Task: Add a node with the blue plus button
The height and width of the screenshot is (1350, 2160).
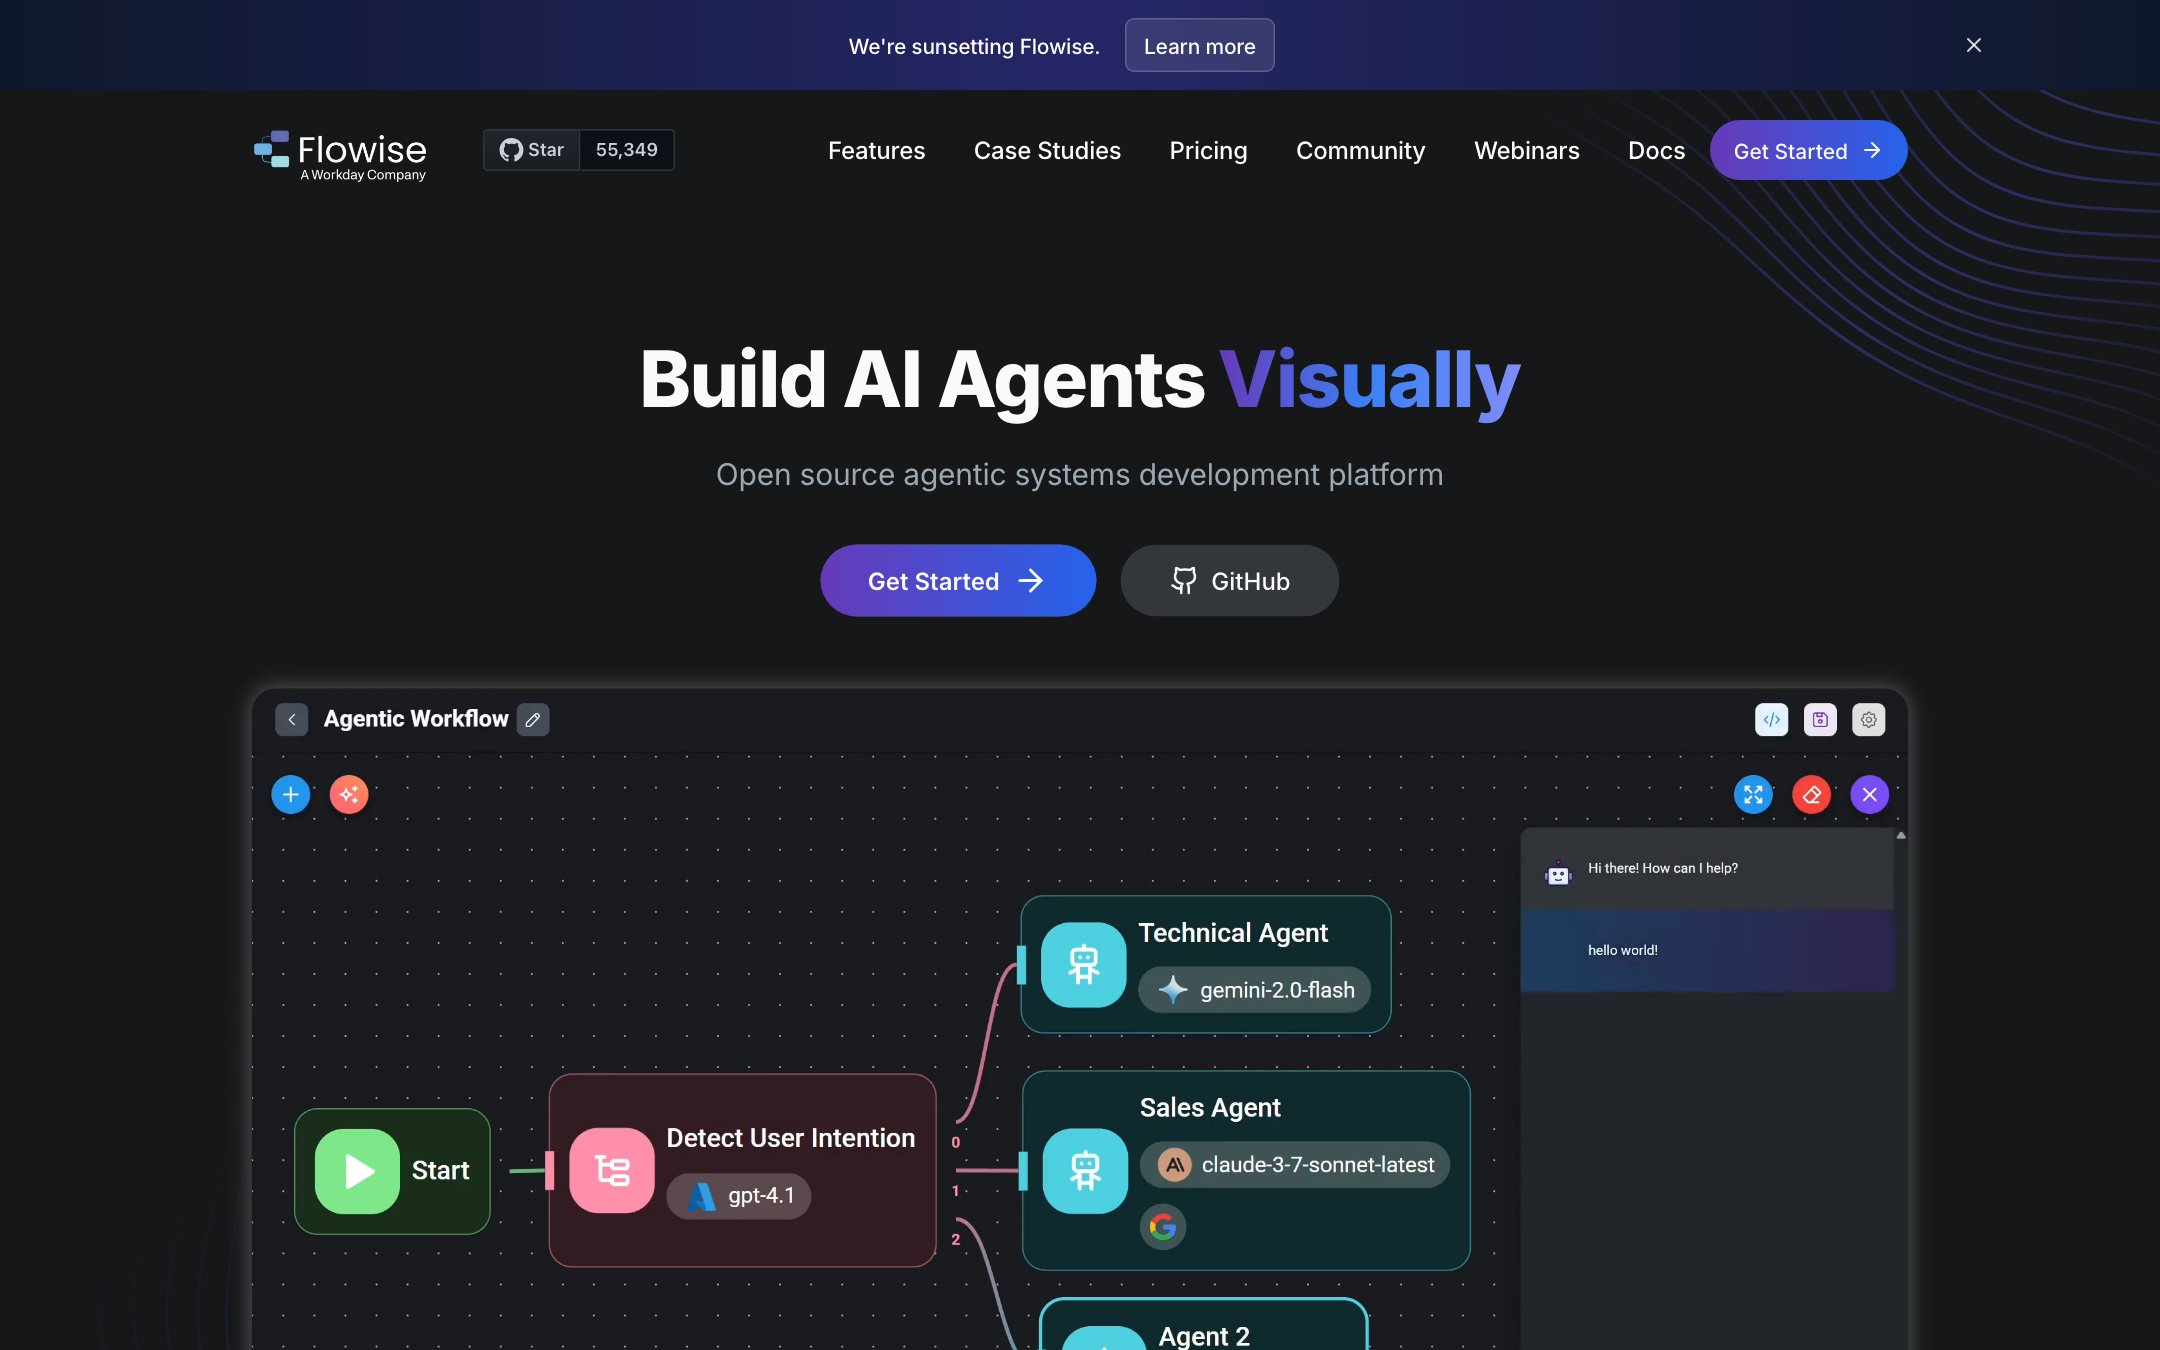Action: [291, 795]
